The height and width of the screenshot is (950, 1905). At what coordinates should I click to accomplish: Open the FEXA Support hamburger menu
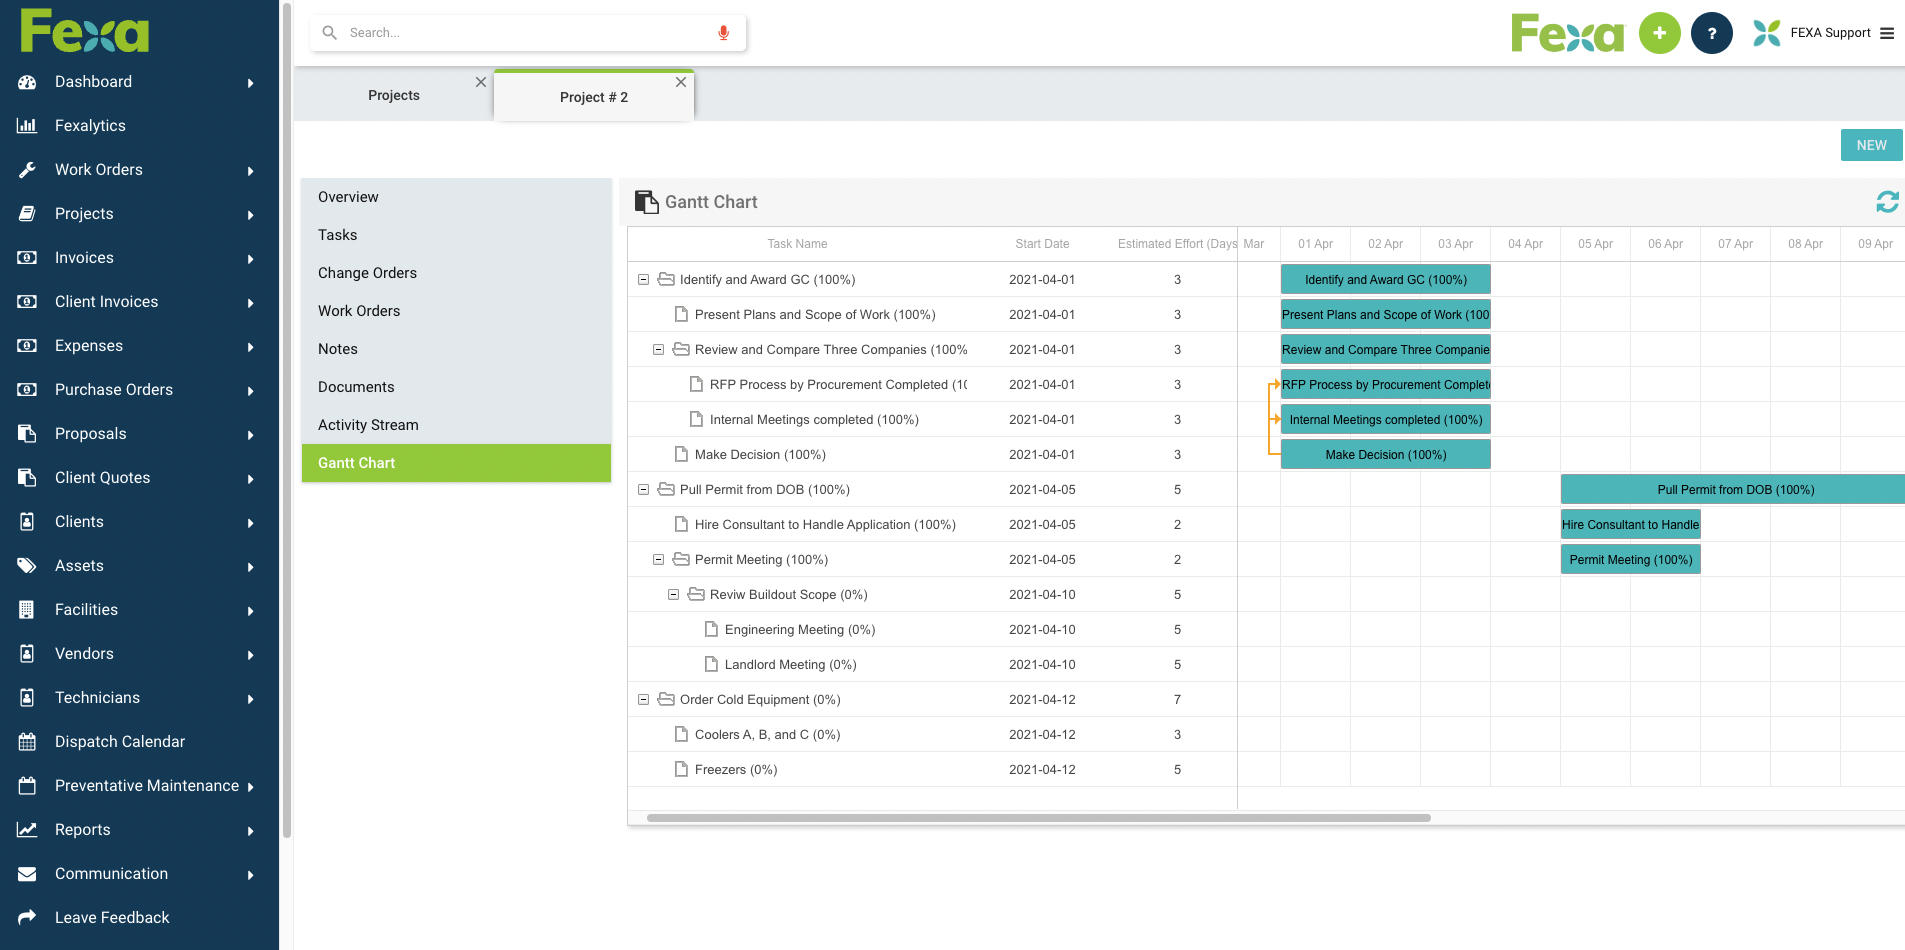pyautogui.click(x=1888, y=32)
